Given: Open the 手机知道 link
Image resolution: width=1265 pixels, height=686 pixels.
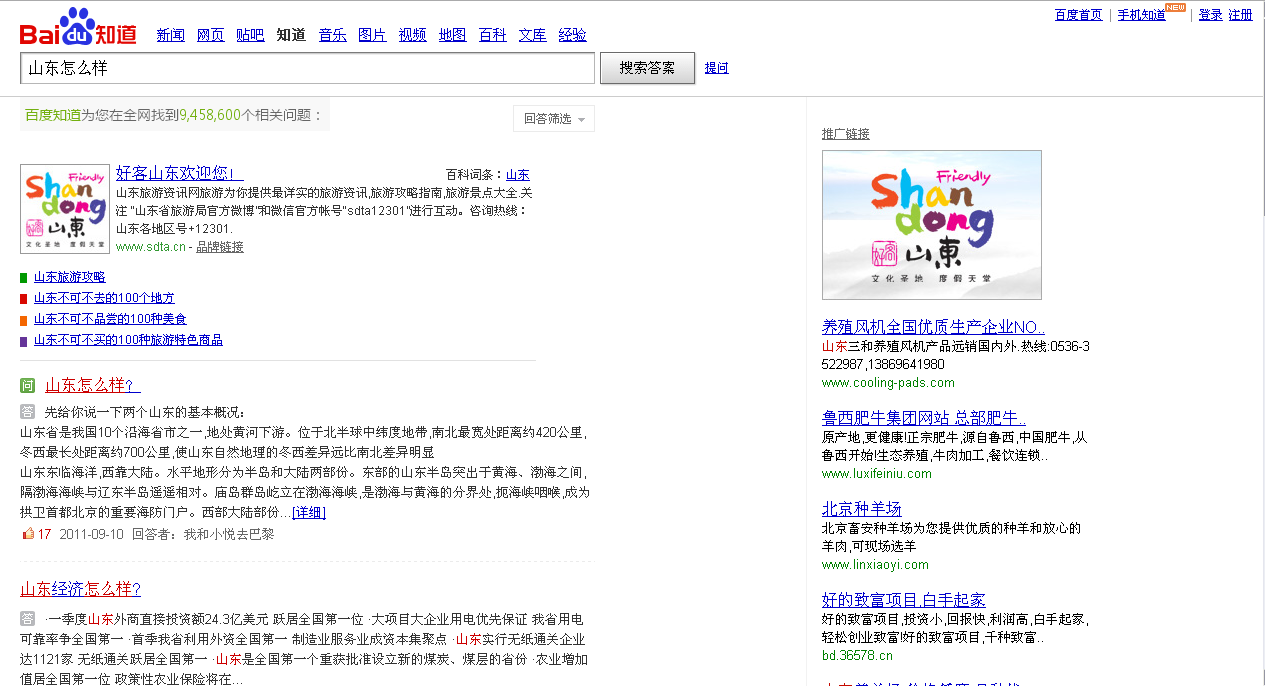Looking at the screenshot, I should 1141,15.
